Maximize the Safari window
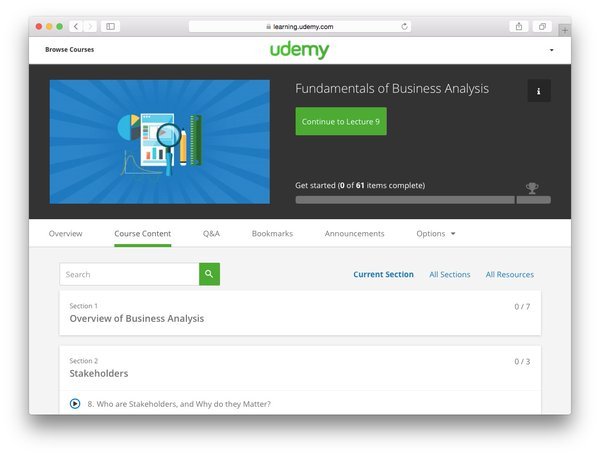The width and height of the screenshot is (600, 456). tap(59, 26)
